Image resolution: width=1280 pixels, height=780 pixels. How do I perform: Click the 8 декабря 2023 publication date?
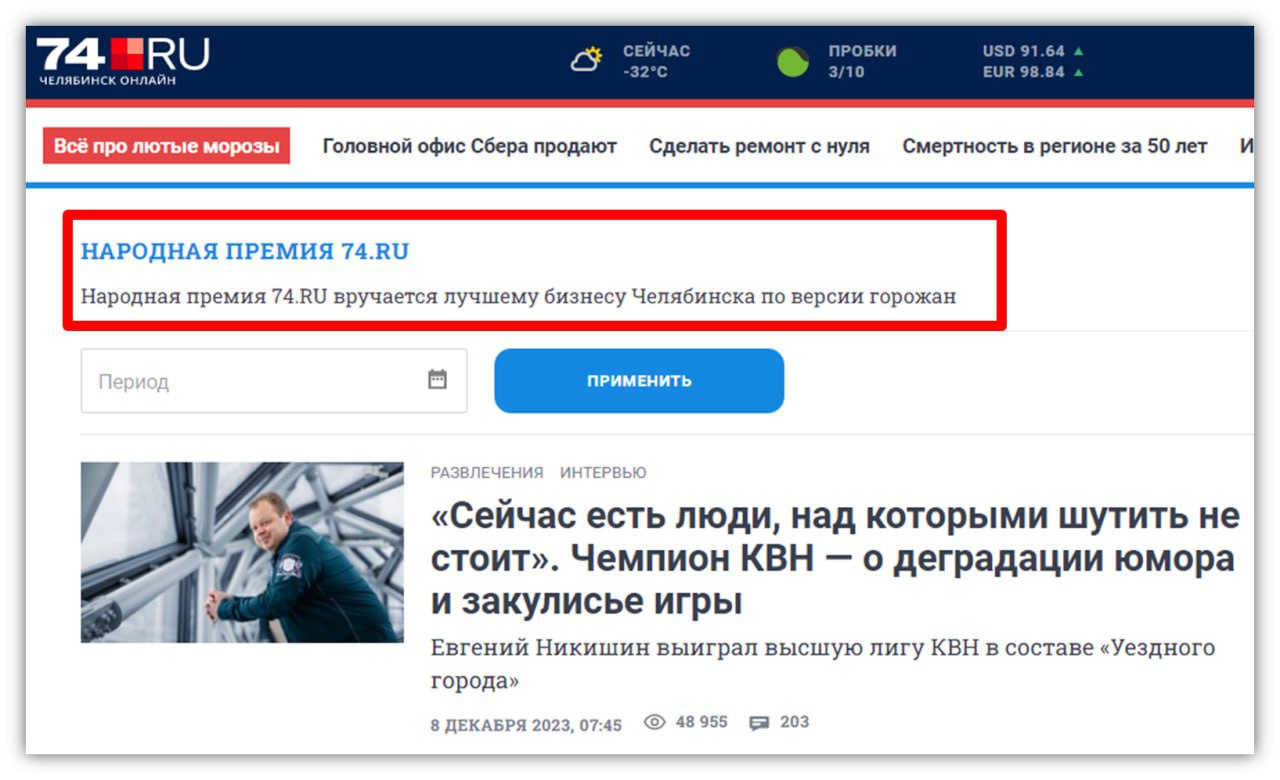click(x=526, y=725)
